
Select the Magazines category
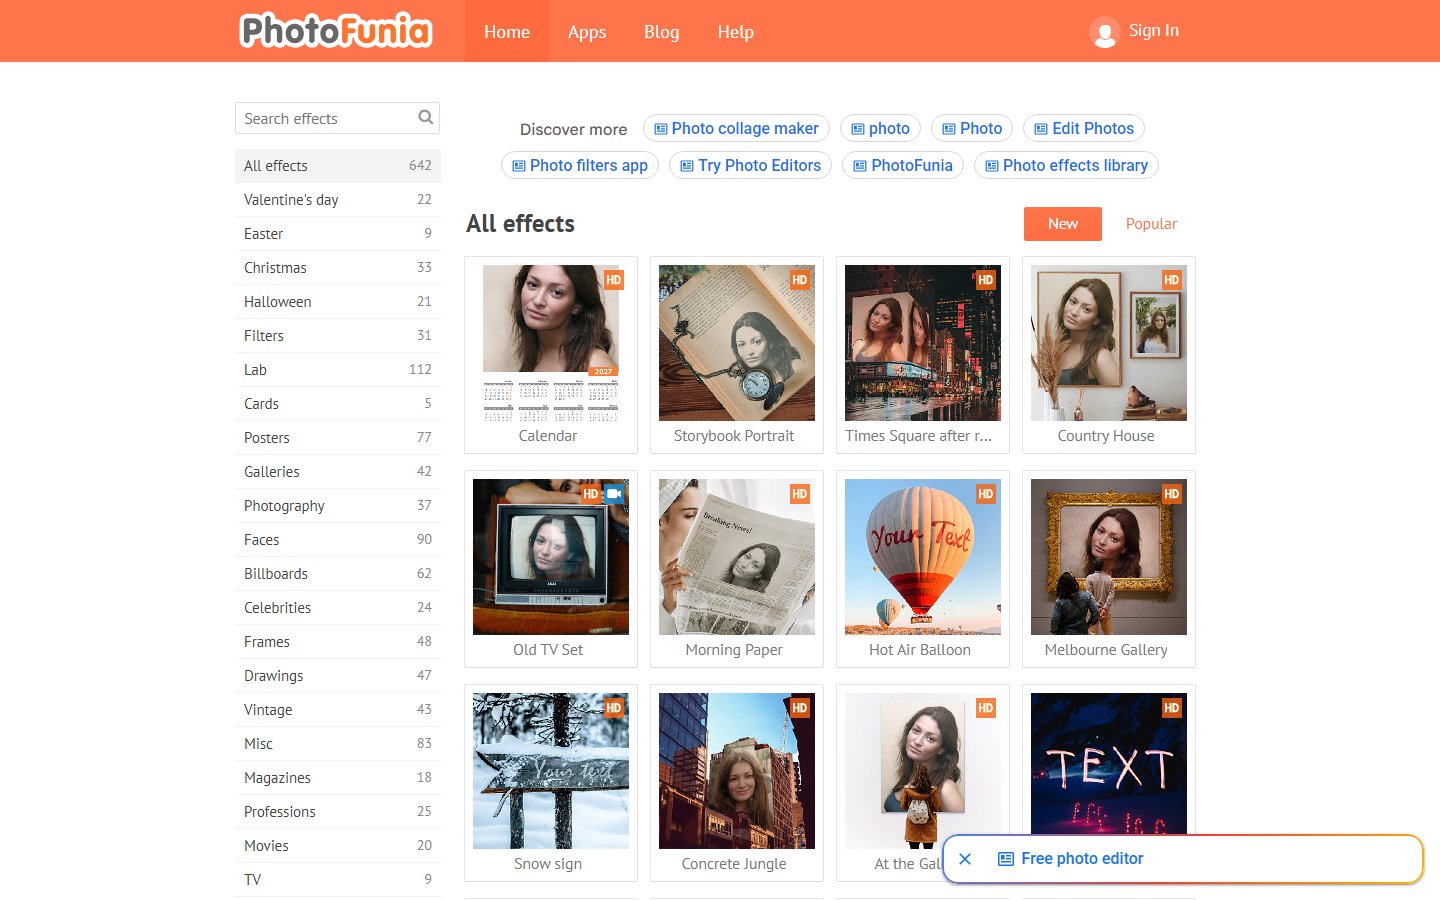pyautogui.click(x=338, y=778)
